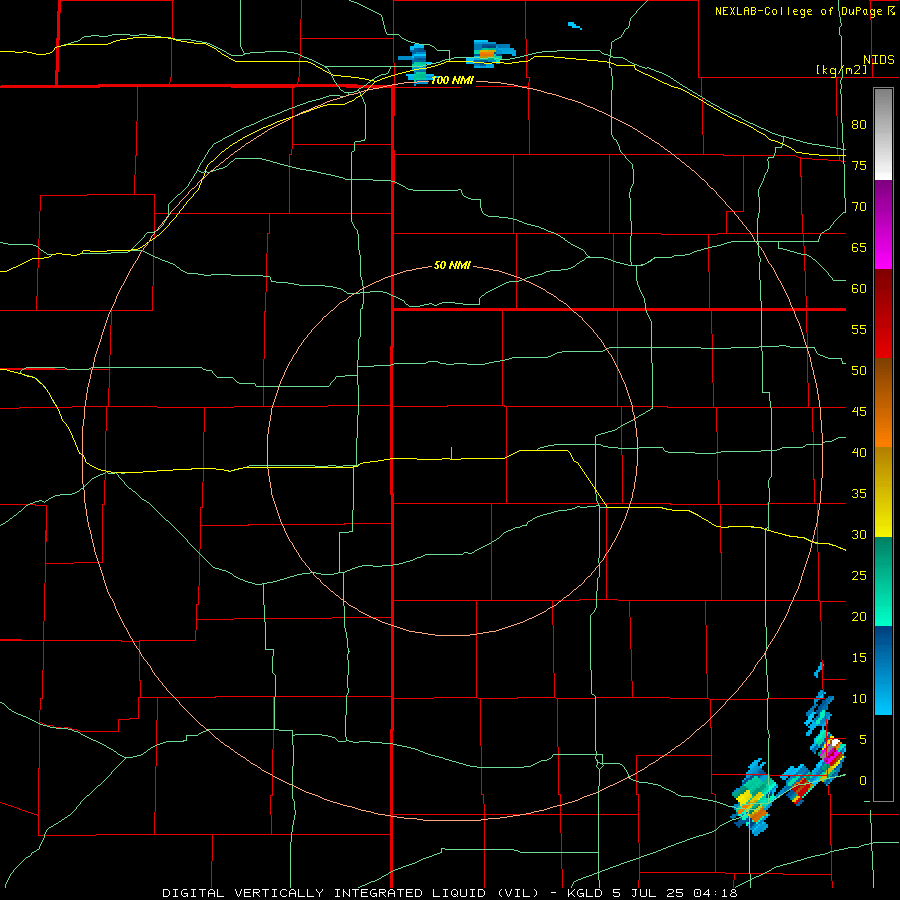Click the 15 value on the color scale

point(859,658)
